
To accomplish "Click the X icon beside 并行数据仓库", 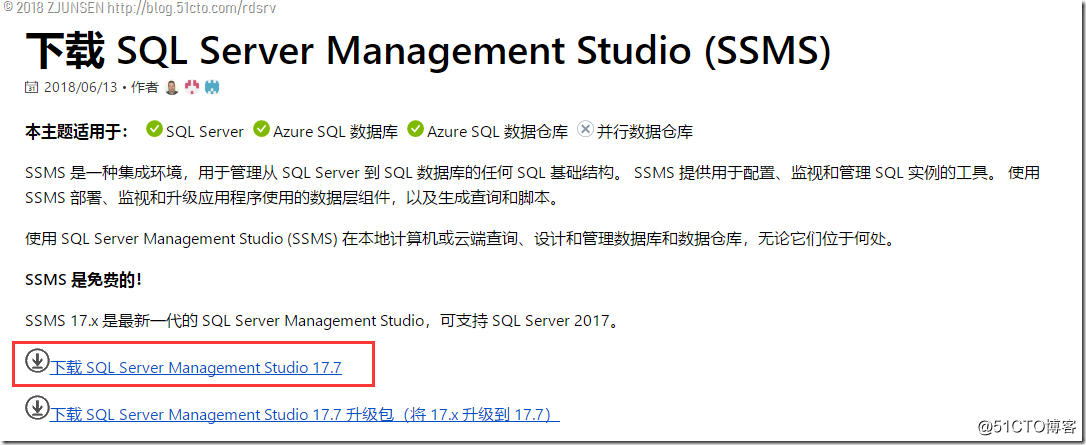I will click(x=585, y=129).
